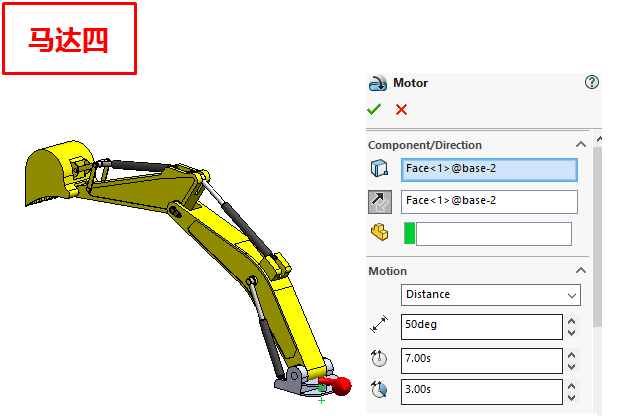This screenshot has width=625, height=416.
Task: Click the duration time clock icon
Action: point(379,389)
